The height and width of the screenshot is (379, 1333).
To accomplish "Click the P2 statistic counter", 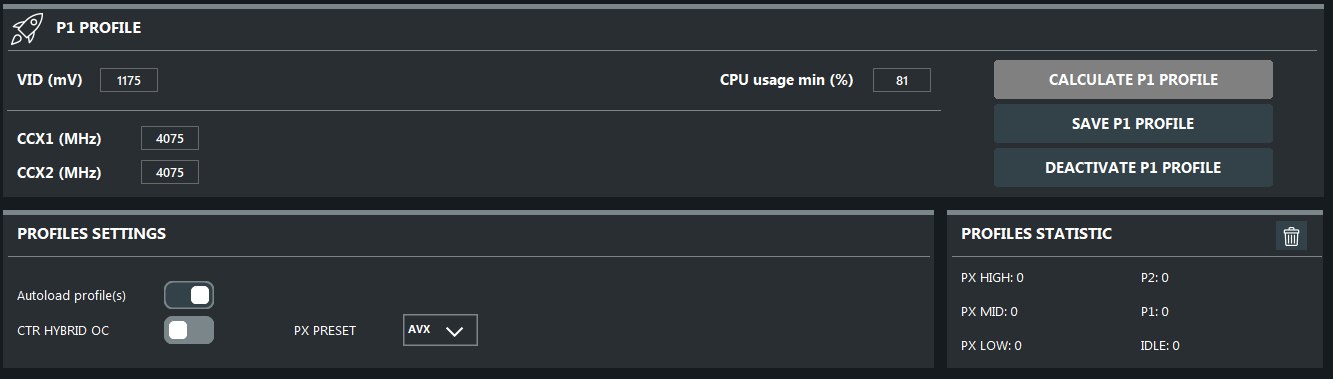I will (1155, 277).
